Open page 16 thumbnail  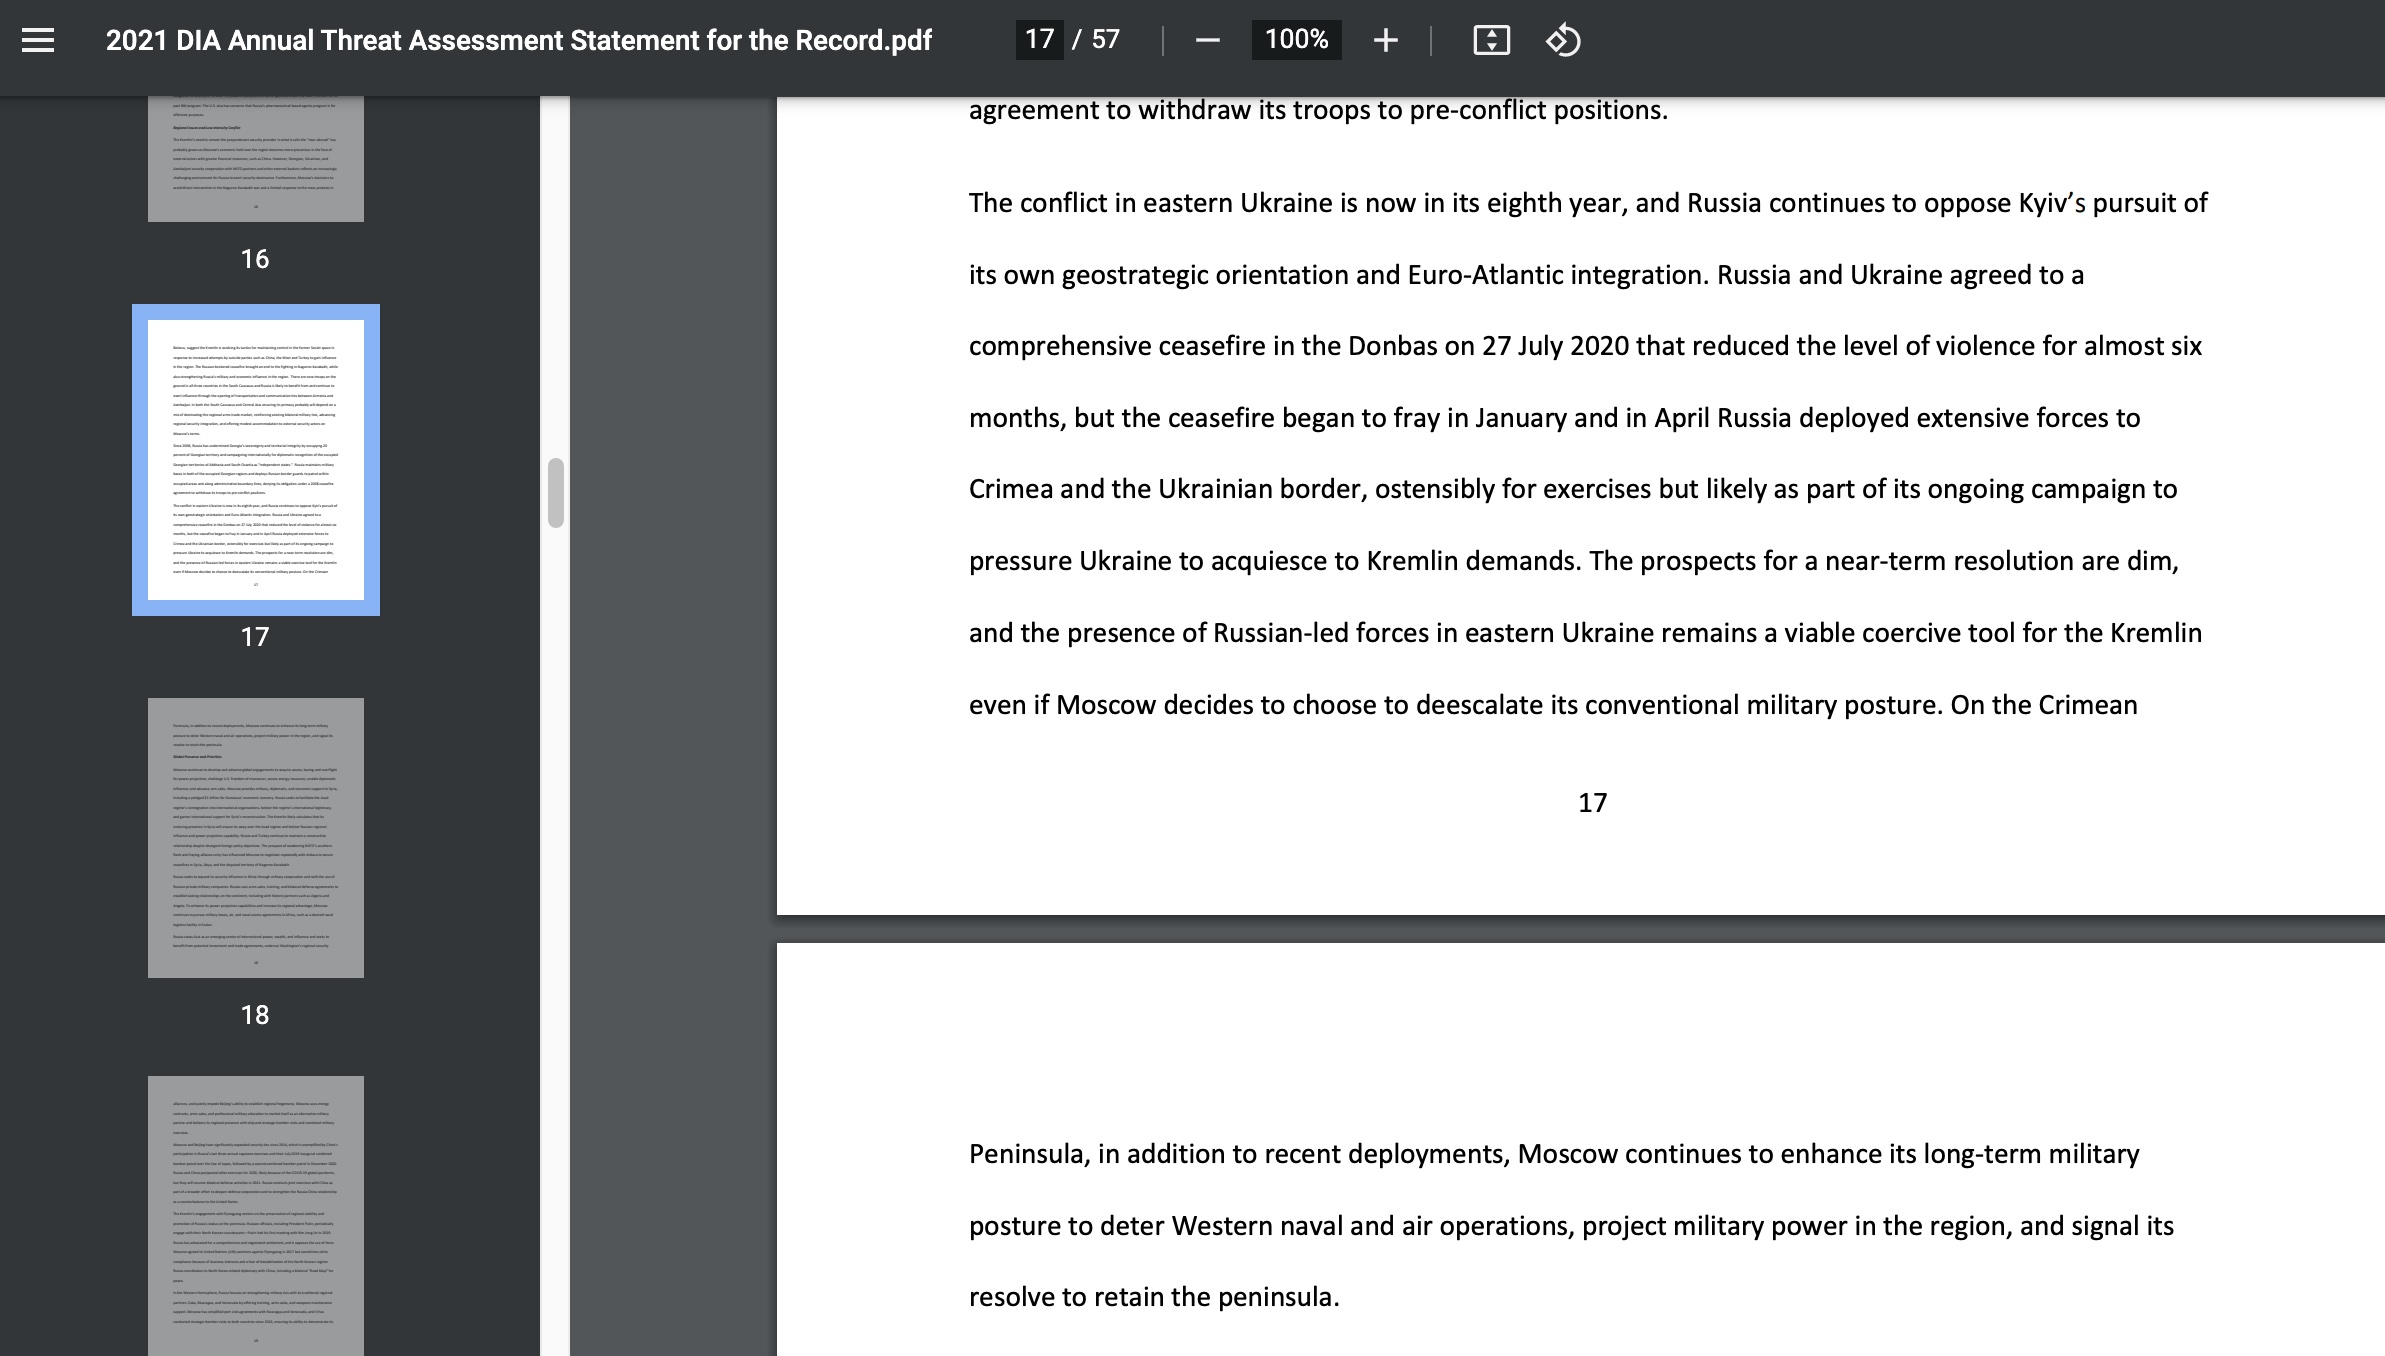pyautogui.click(x=256, y=159)
